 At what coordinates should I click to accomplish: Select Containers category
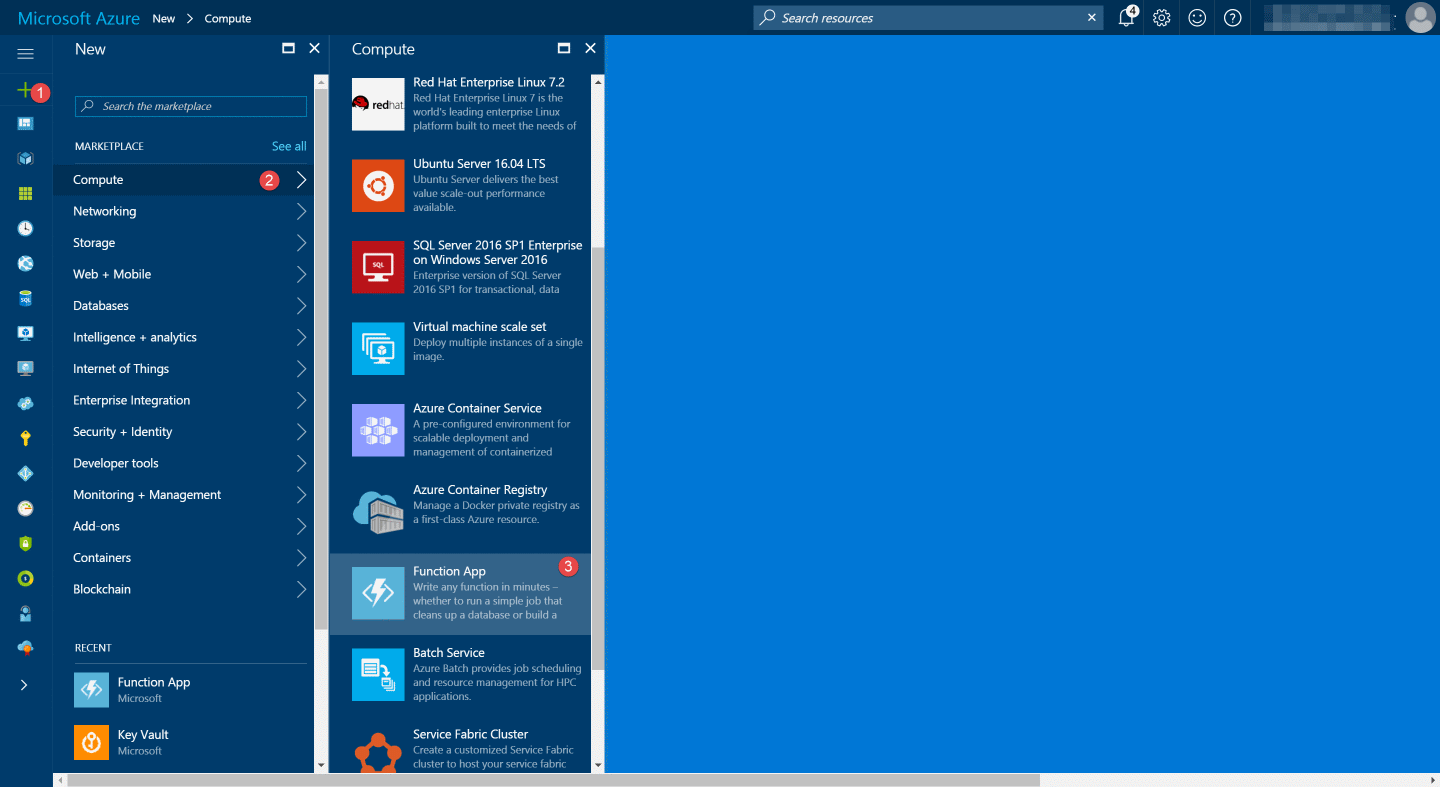pyautogui.click(x=183, y=558)
